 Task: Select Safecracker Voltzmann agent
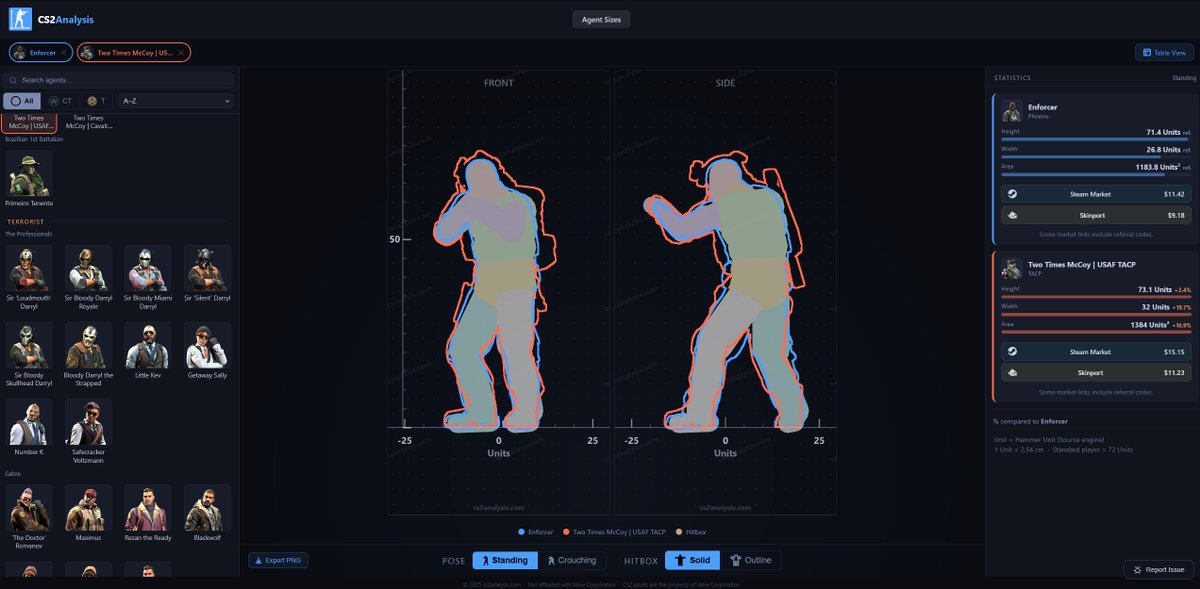click(x=88, y=430)
